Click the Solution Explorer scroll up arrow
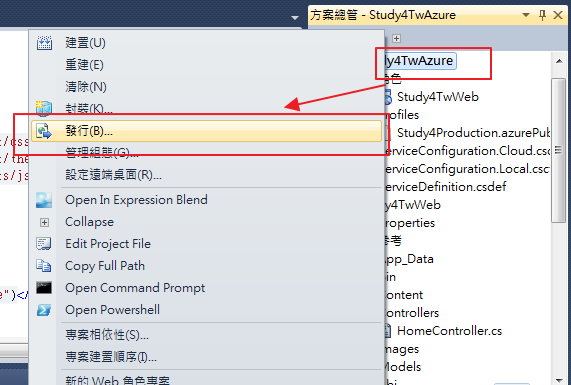The width and height of the screenshot is (571, 385). [559, 61]
